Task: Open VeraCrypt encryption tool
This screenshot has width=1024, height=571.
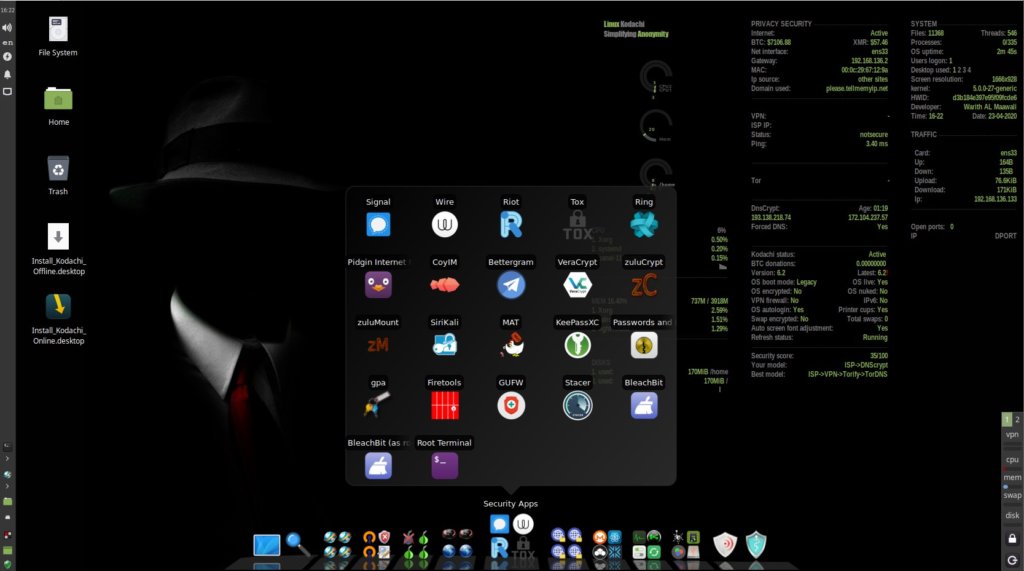Action: [x=577, y=285]
